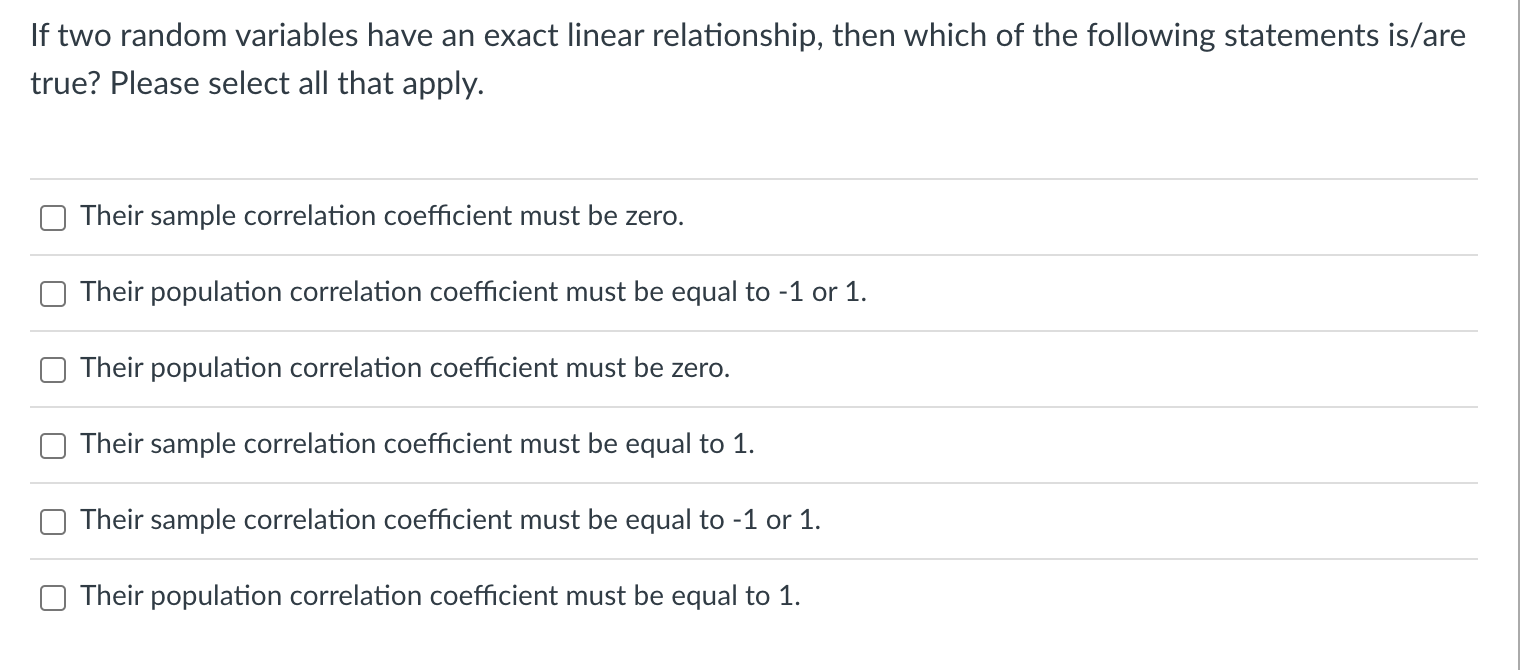1524x670 pixels.
Task: Deselect the sample coefficient 'equal to 1' checkbox
Action: coord(52,445)
